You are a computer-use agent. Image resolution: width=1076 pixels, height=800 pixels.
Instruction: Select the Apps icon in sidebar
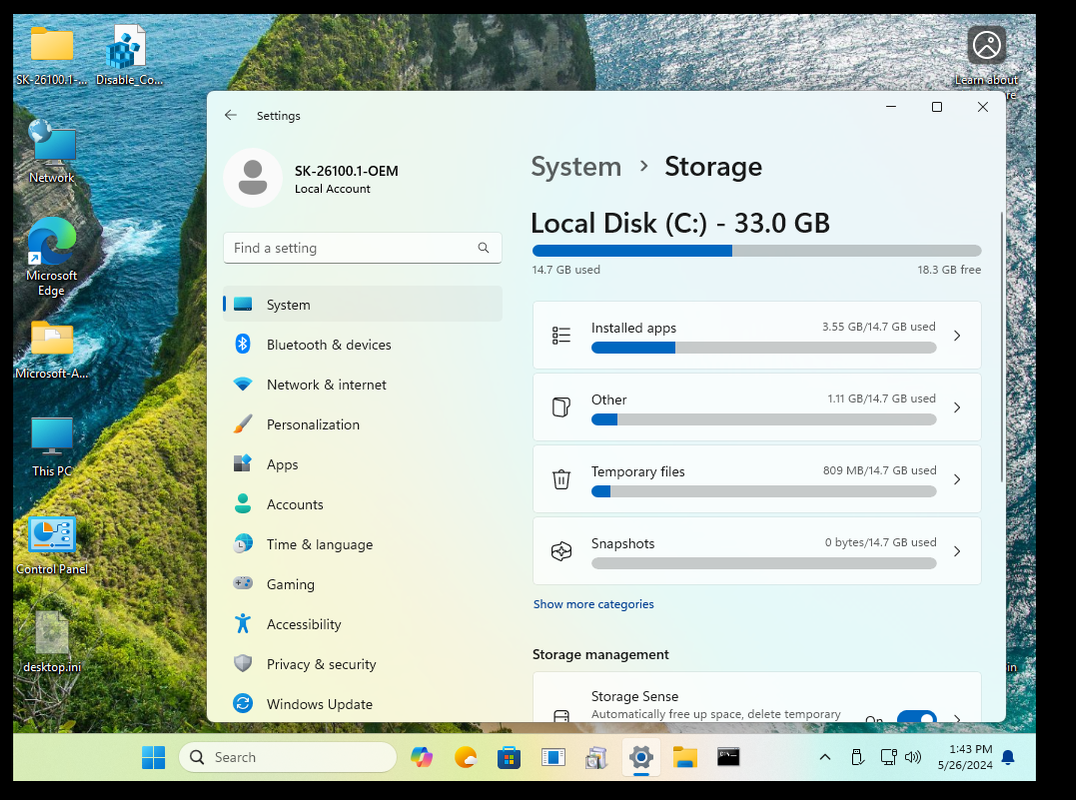pos(243,464)
